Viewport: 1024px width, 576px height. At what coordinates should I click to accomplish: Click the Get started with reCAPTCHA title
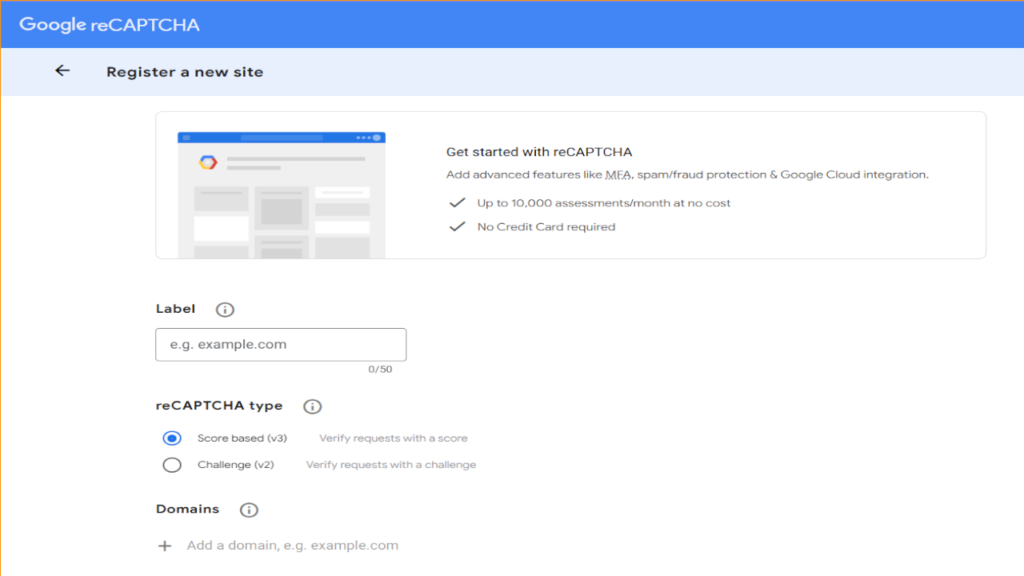[x=539, y=152]
